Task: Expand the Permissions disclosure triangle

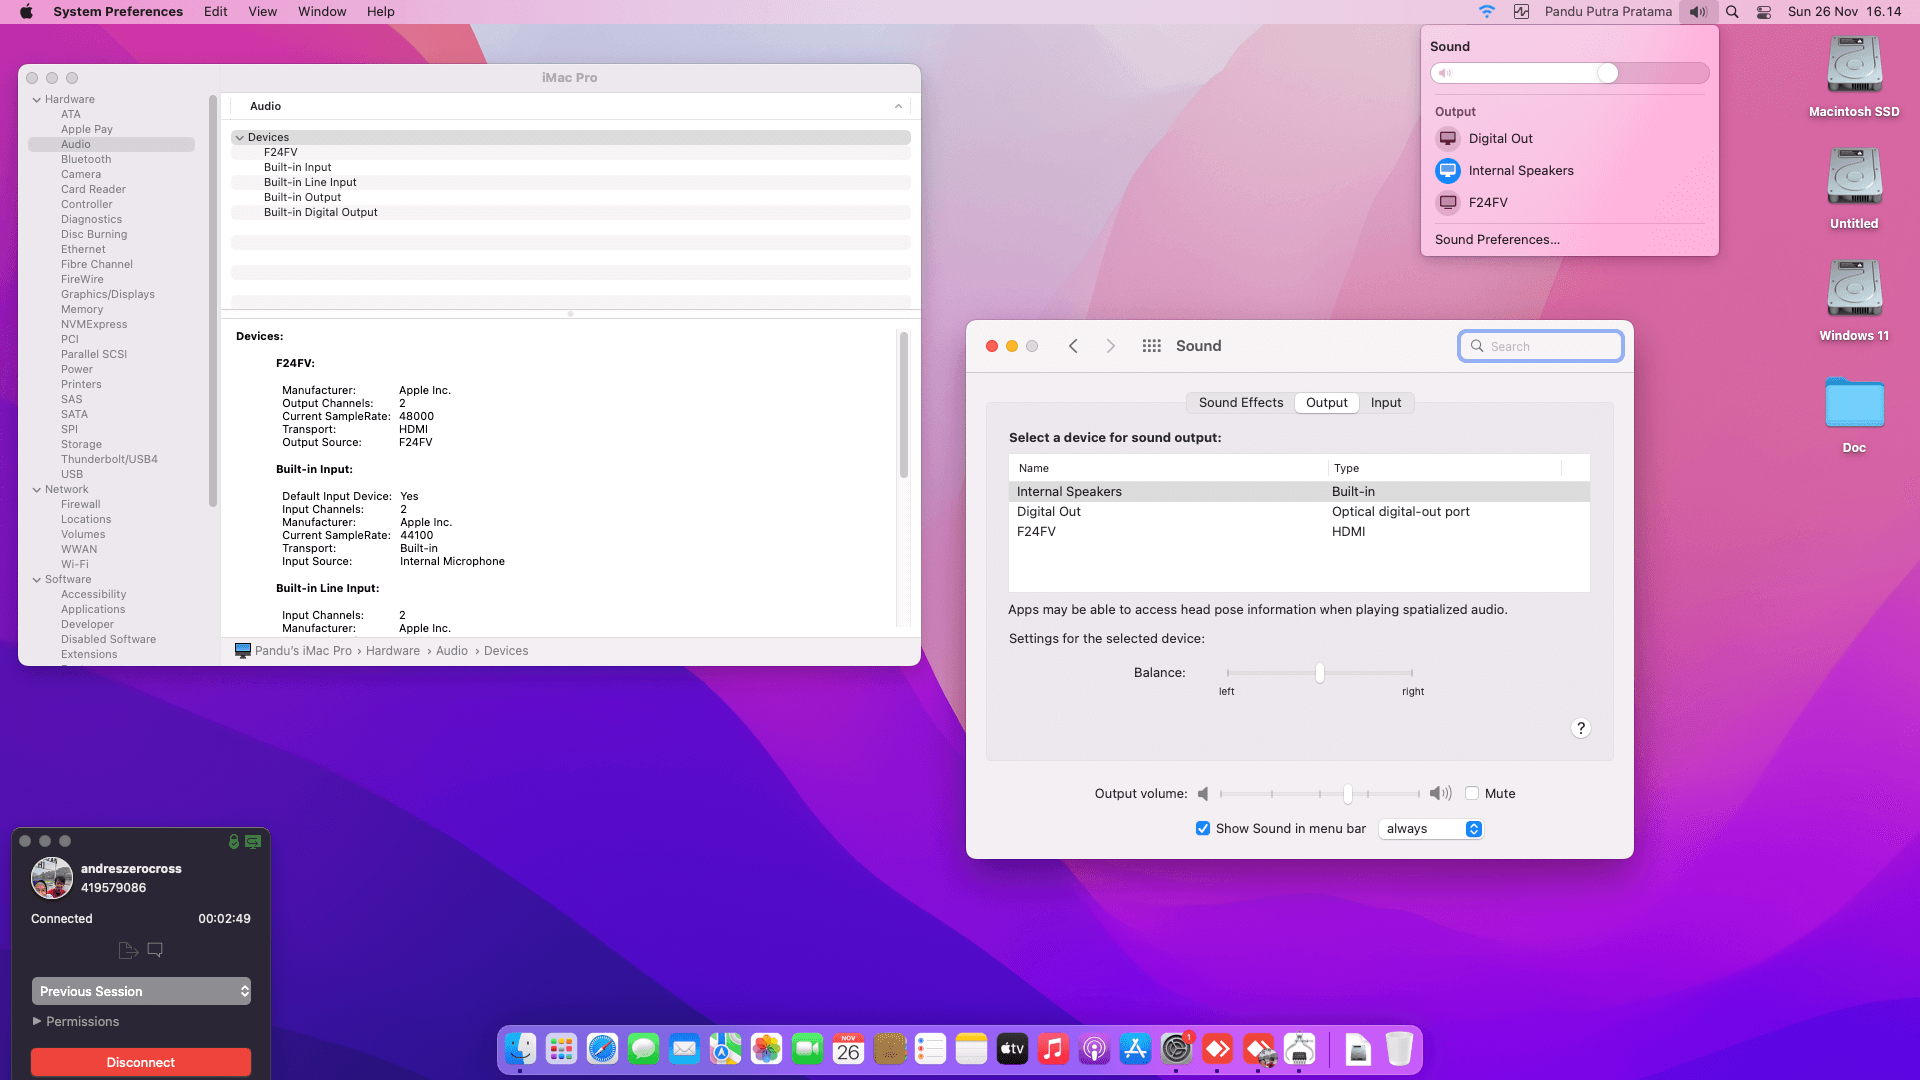Action: click(37, 1022)
